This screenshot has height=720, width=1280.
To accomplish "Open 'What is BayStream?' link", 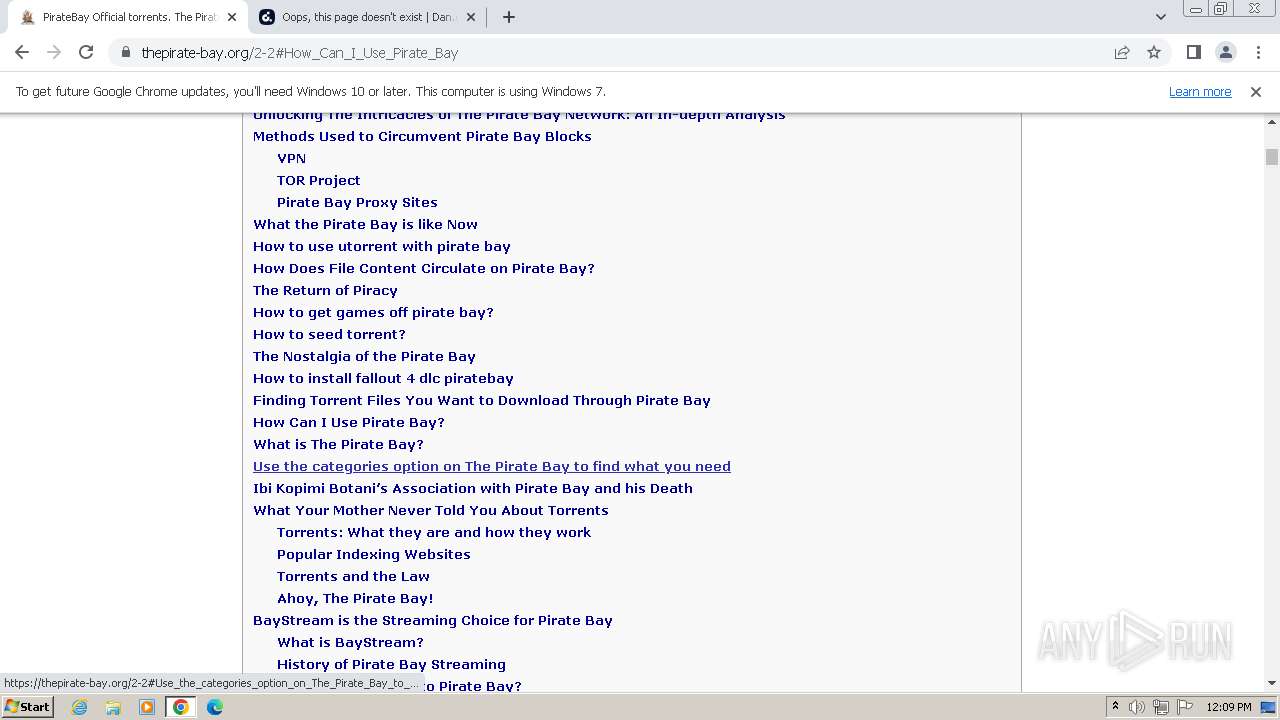I will pos(350,642).
